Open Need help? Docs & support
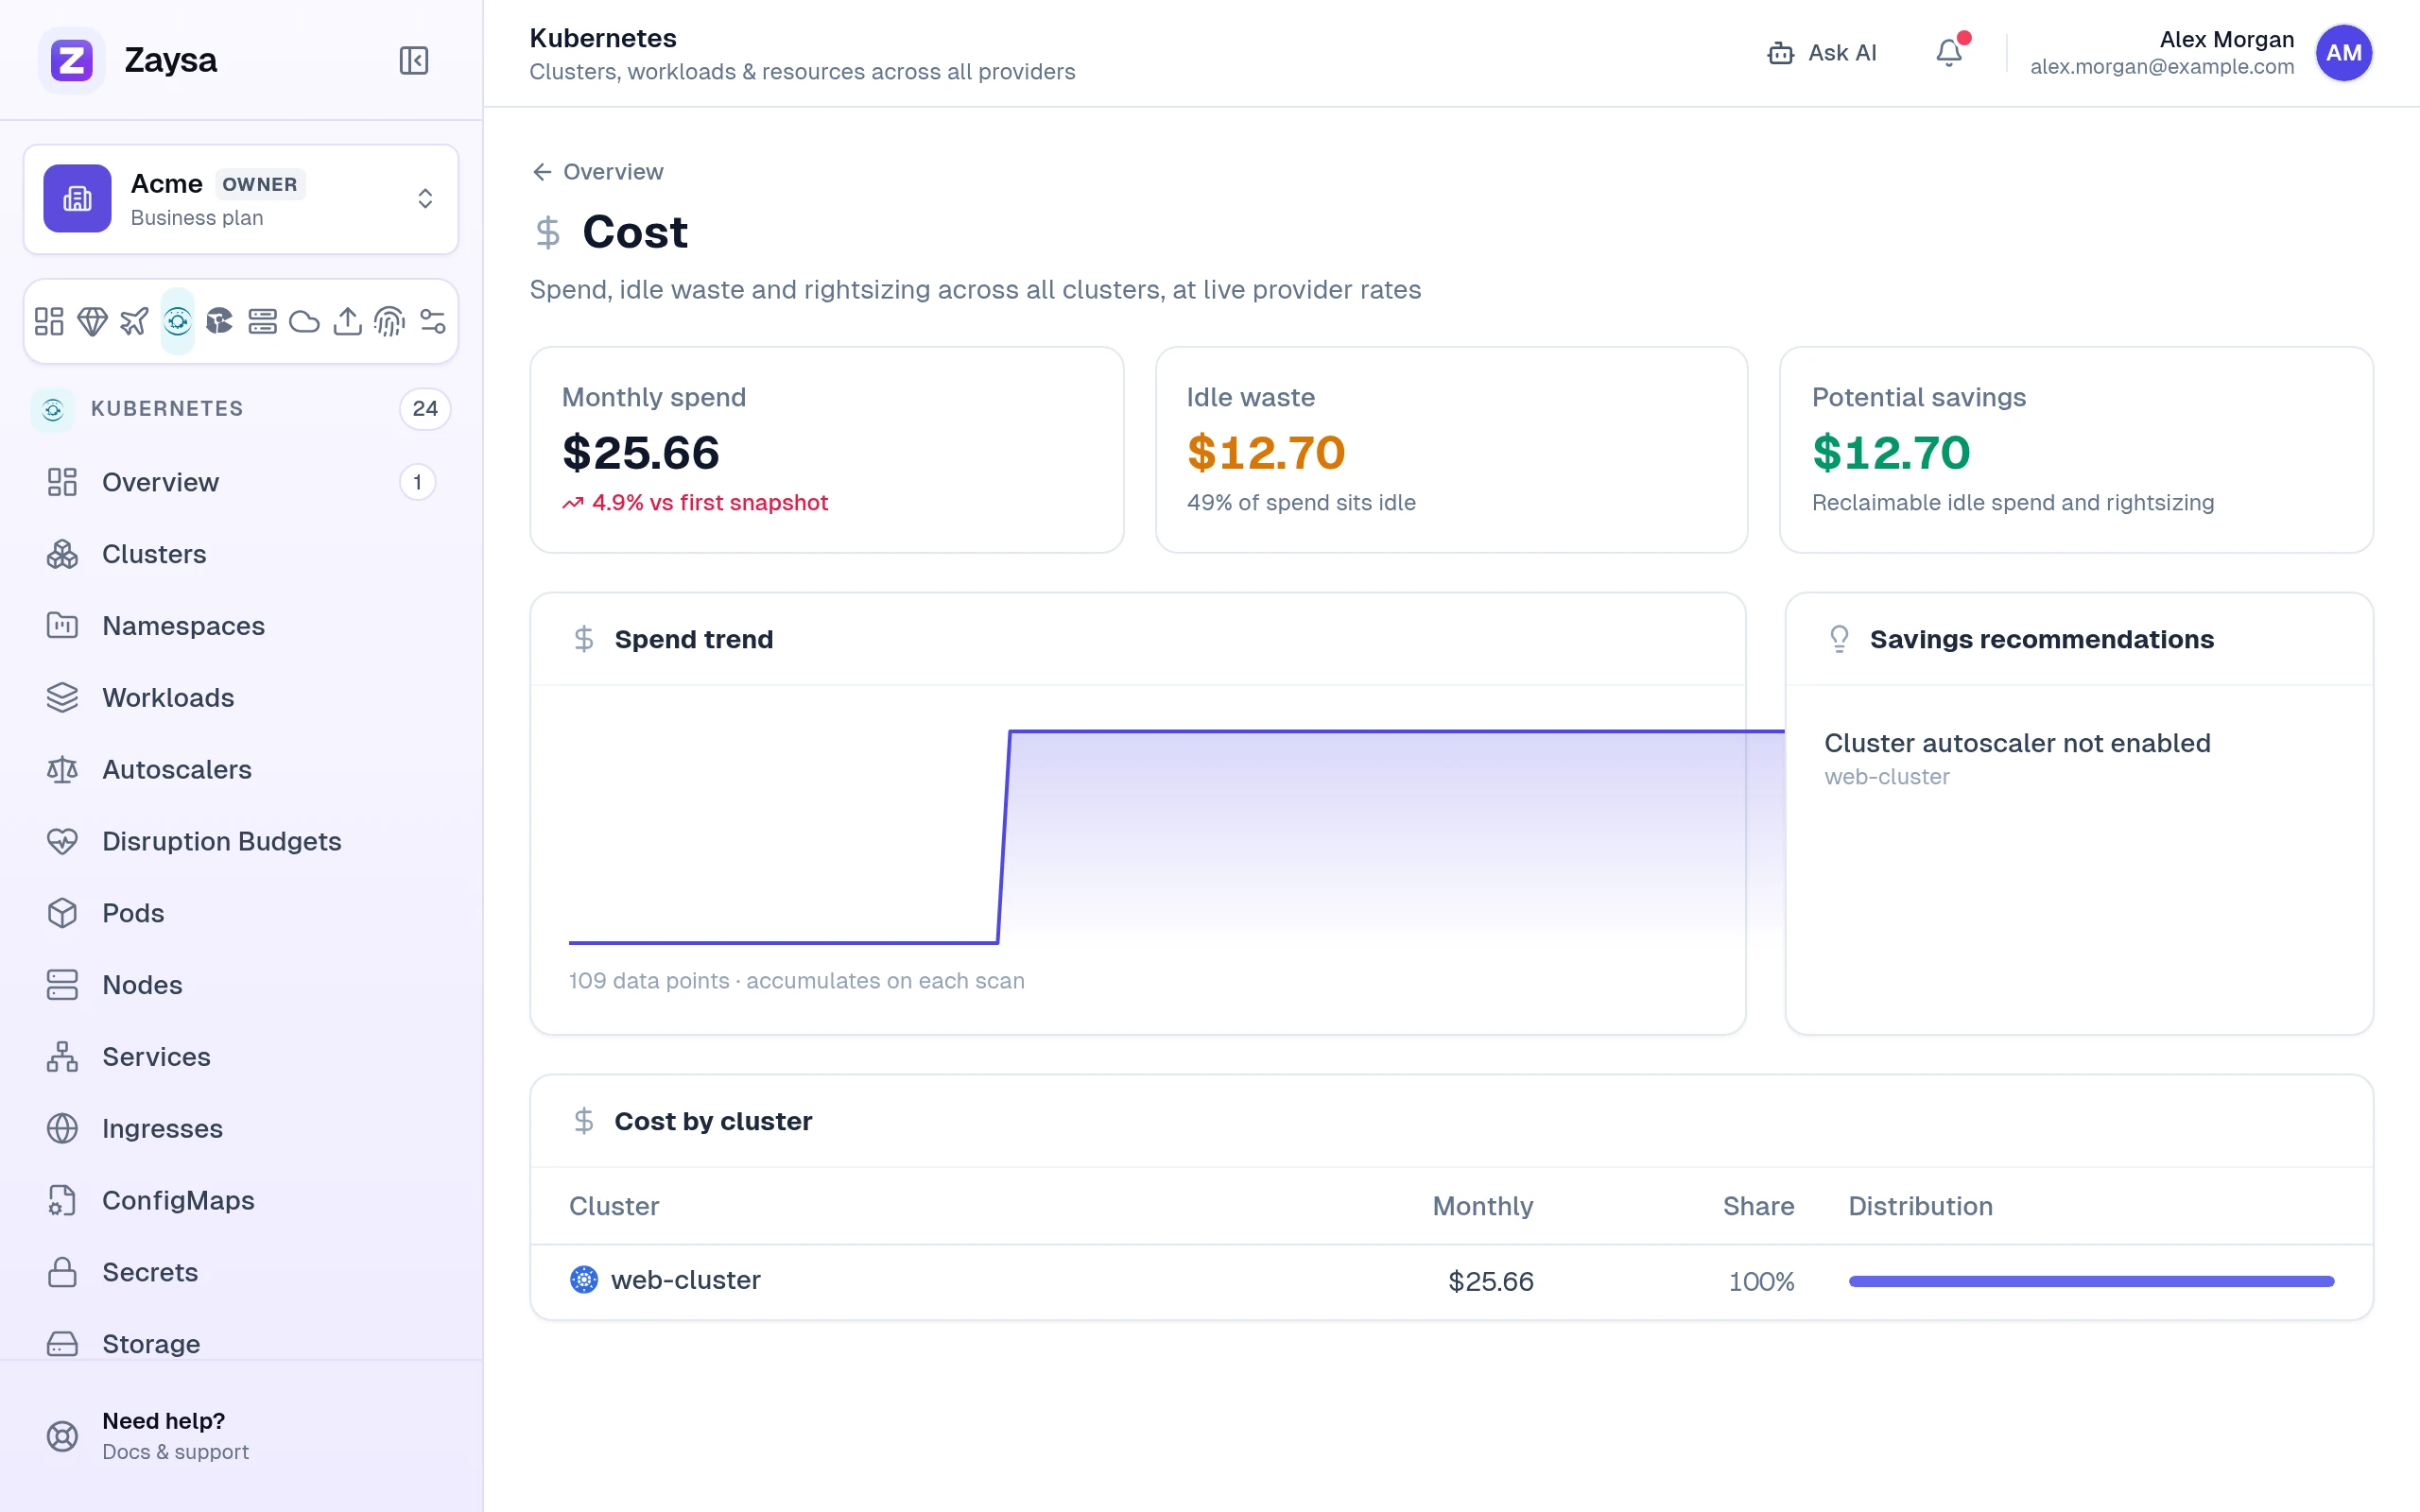This screenshot has height=1512, width=2420. [241, 1436]
